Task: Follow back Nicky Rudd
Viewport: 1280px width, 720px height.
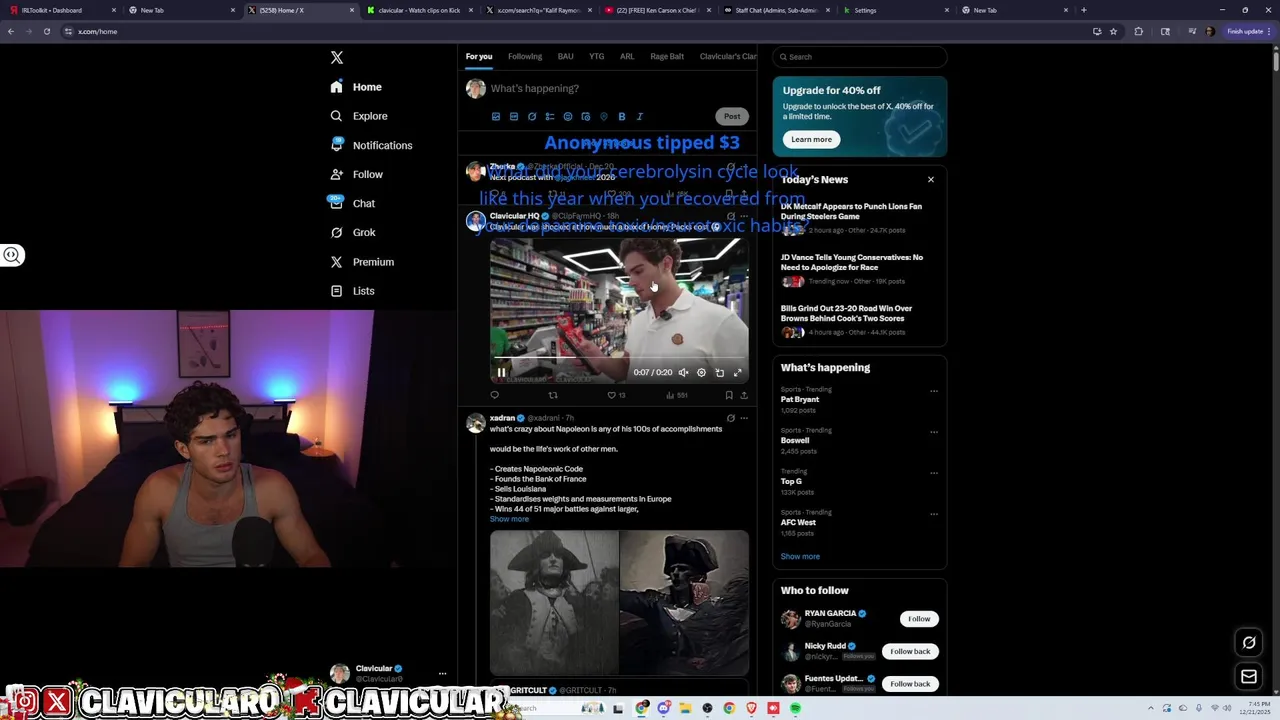Action: click(x=910, y=651)
